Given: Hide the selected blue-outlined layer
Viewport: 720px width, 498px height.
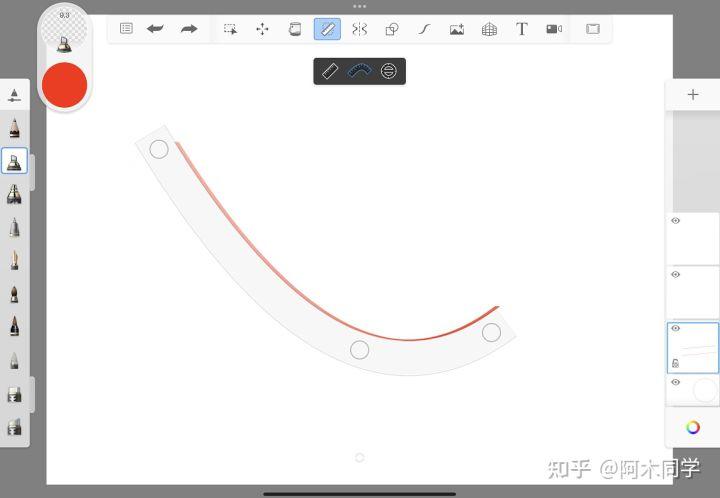Looking at the screenshot, I should (x=675, y=328).
